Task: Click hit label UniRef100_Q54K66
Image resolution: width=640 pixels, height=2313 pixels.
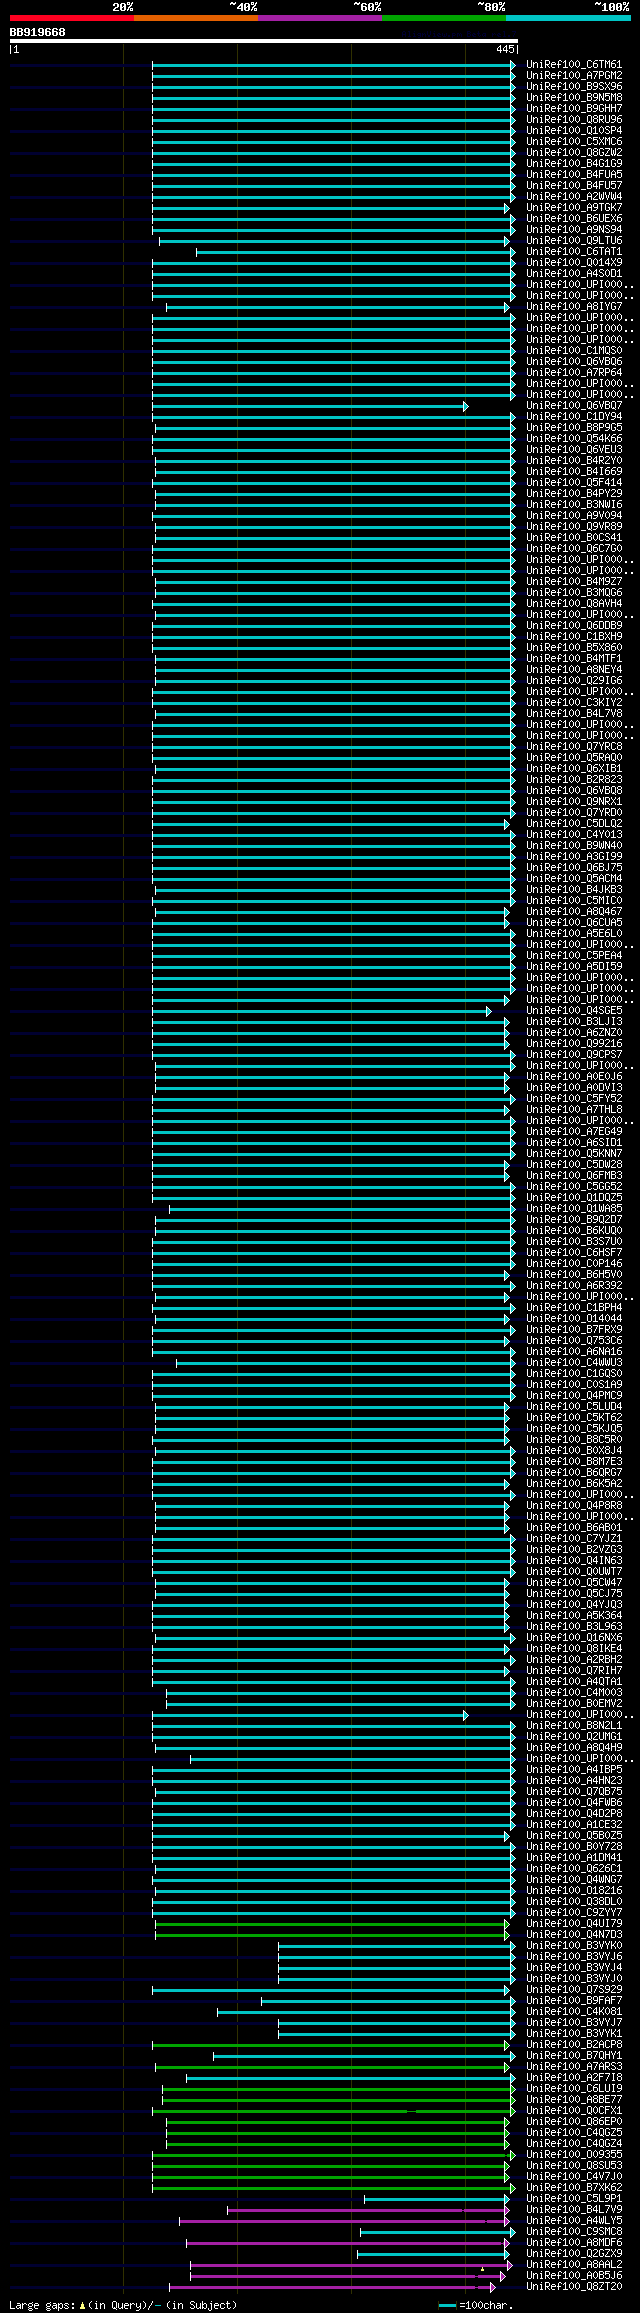Action: [x=574, y=439]
